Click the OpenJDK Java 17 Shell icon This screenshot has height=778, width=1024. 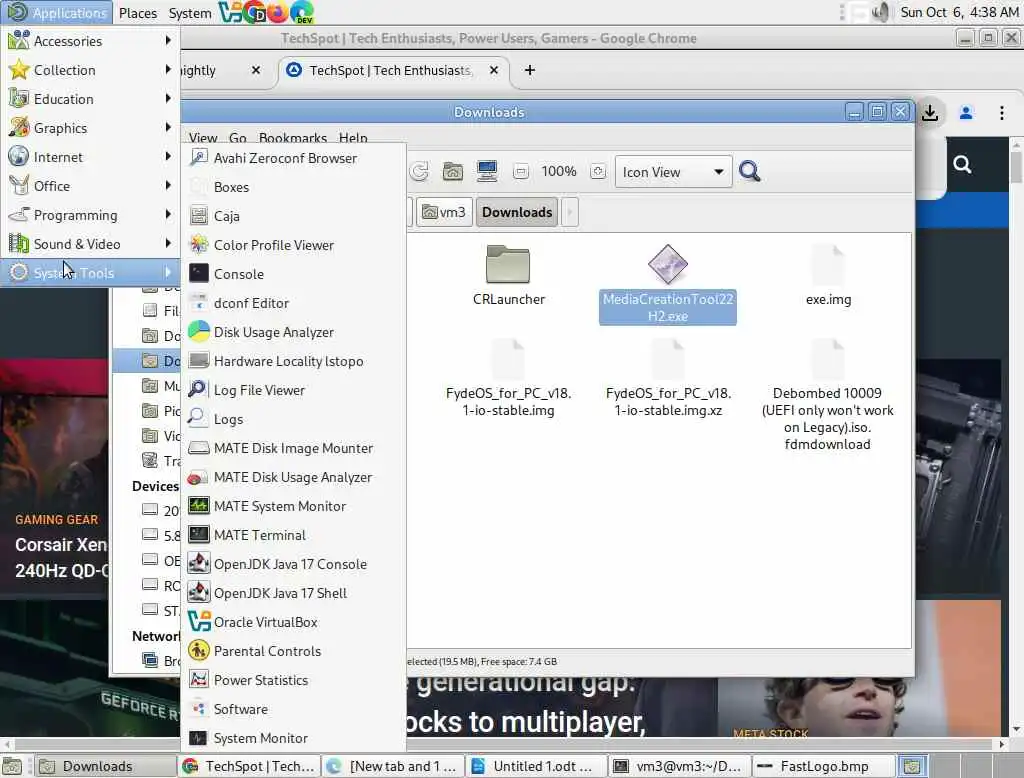pos(199,592)
